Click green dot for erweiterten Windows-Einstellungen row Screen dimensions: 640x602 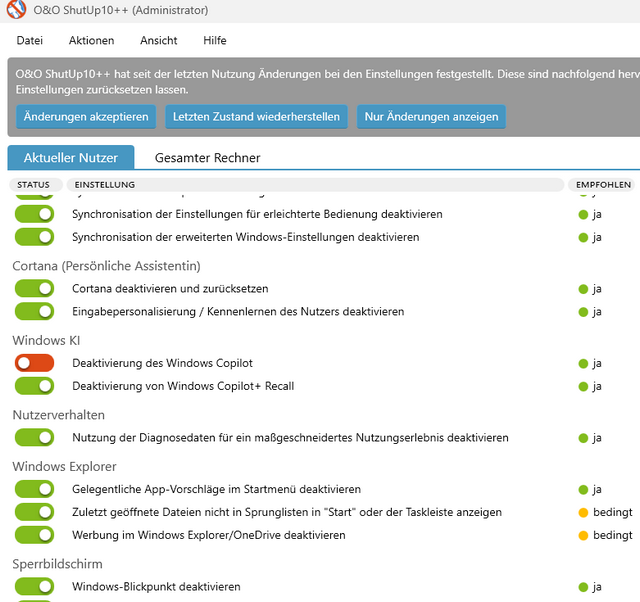point(583,238)
